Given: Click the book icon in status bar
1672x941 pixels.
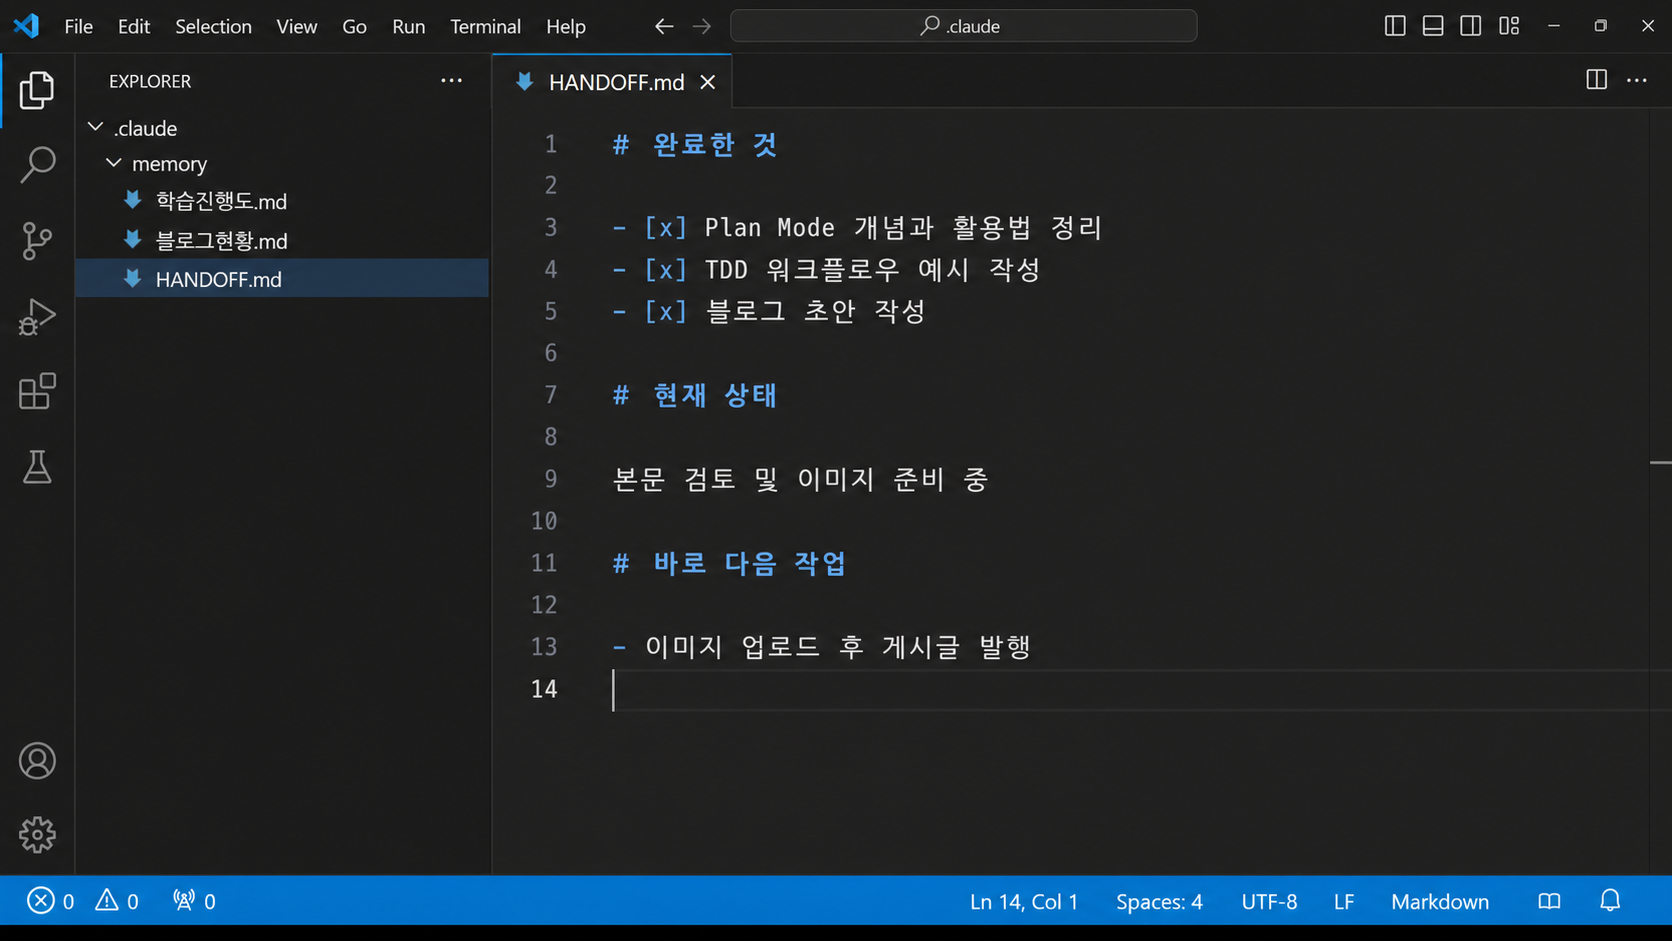Looking at the screenshot, I should tap(1549, 901).
